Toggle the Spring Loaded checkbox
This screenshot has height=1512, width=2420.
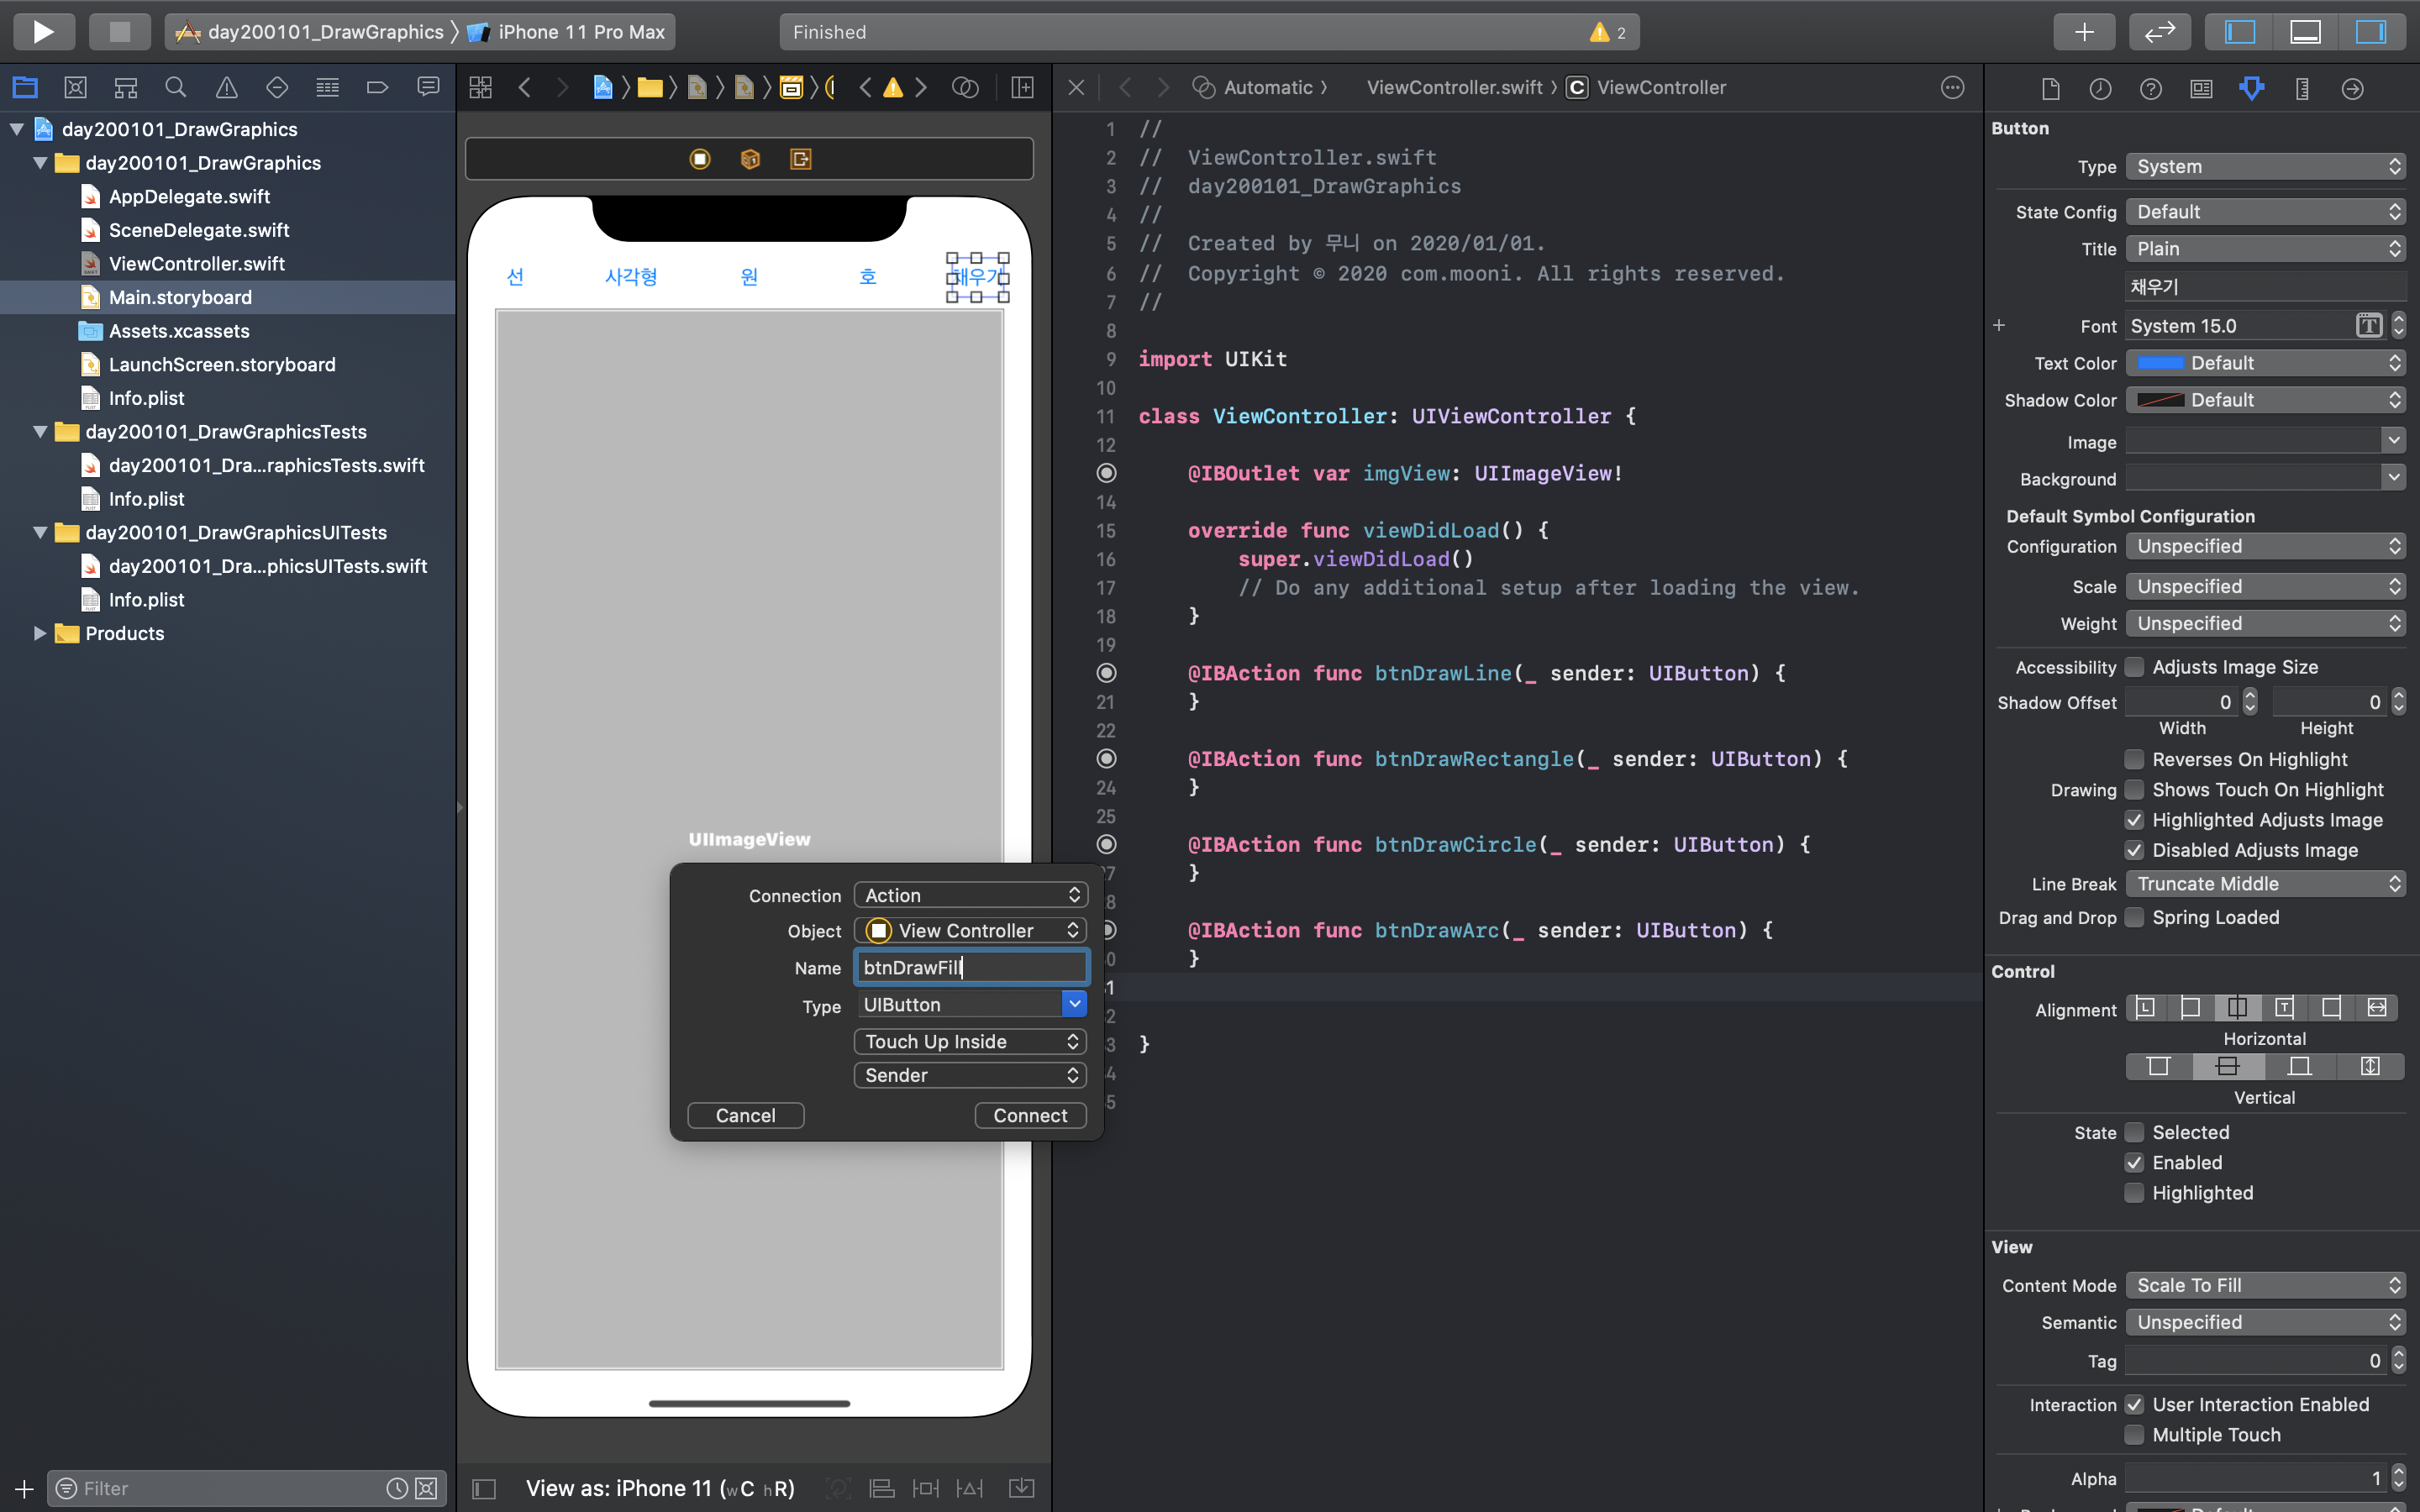(x=2134, y=917)
